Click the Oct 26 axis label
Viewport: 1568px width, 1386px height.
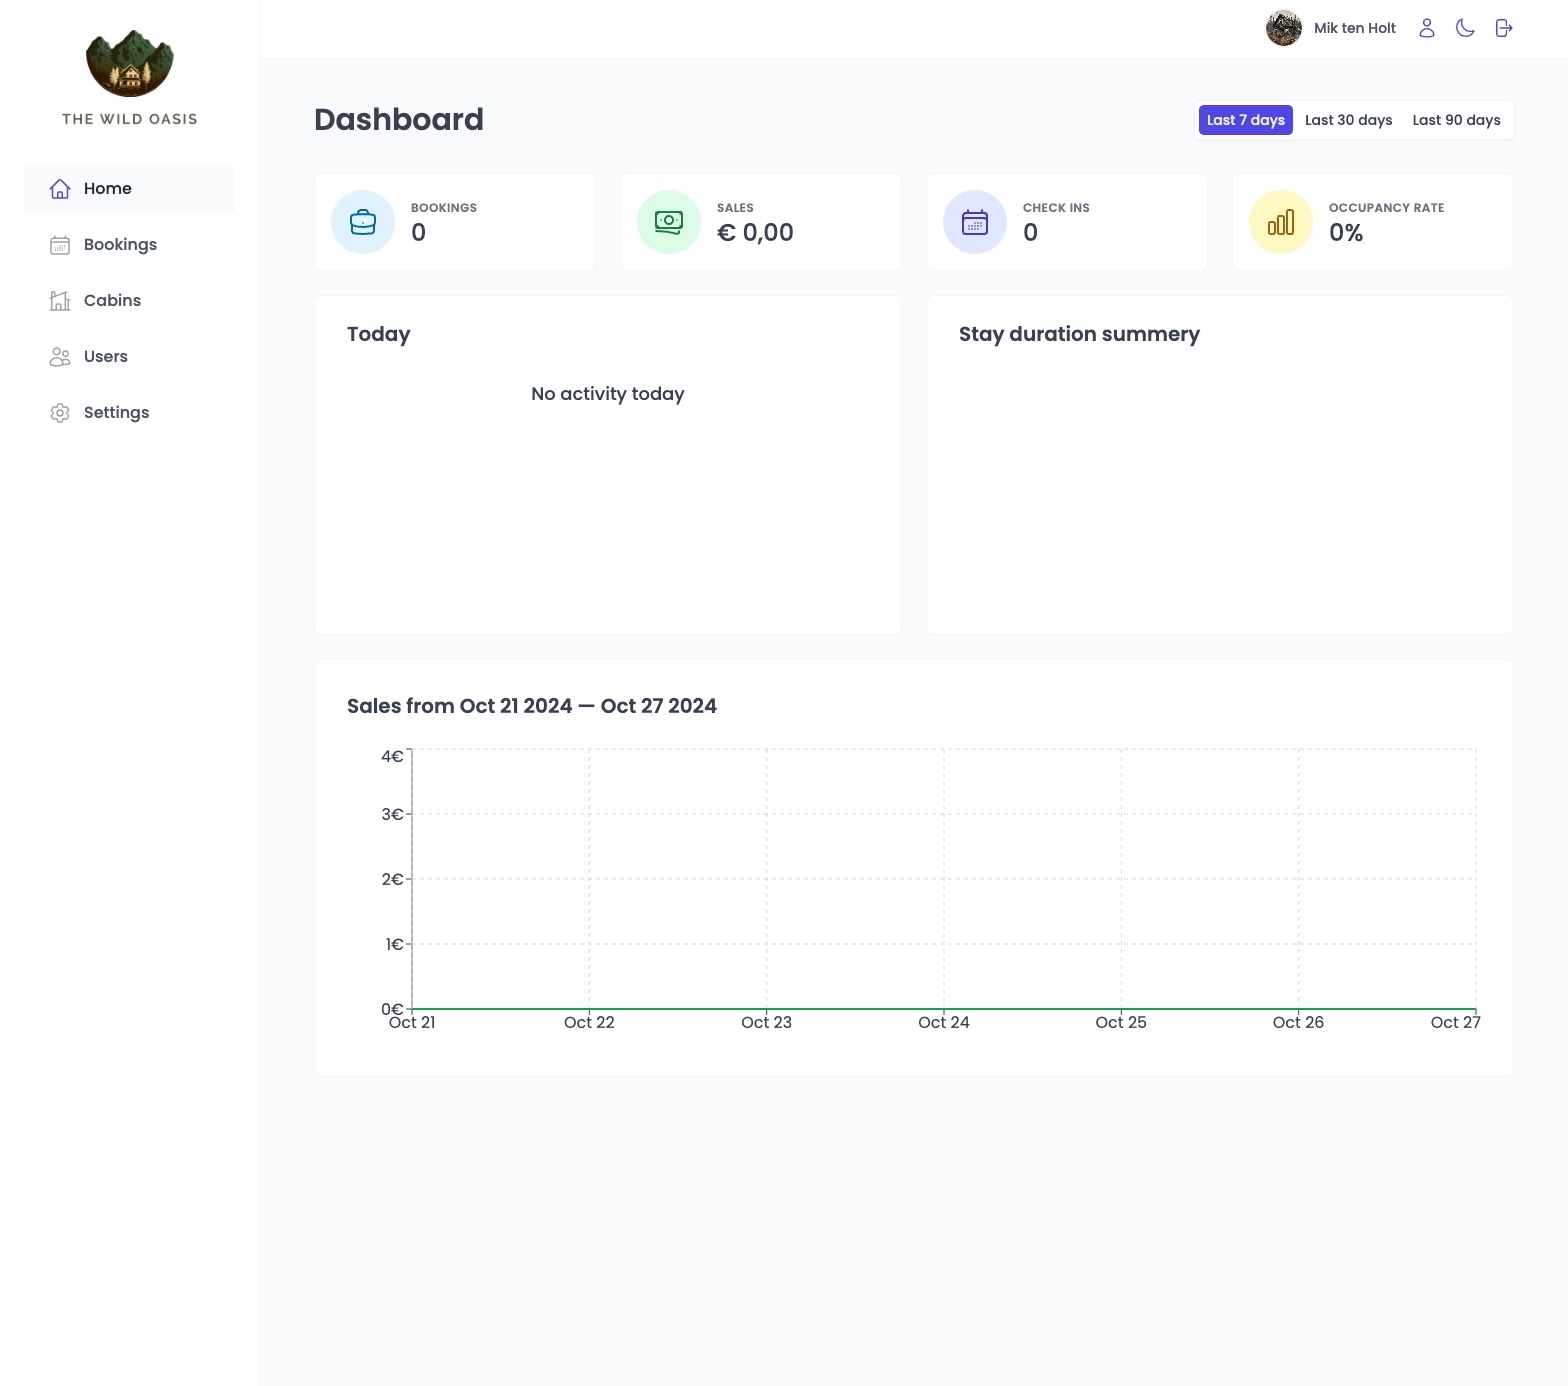(x=1298, y=1022)
